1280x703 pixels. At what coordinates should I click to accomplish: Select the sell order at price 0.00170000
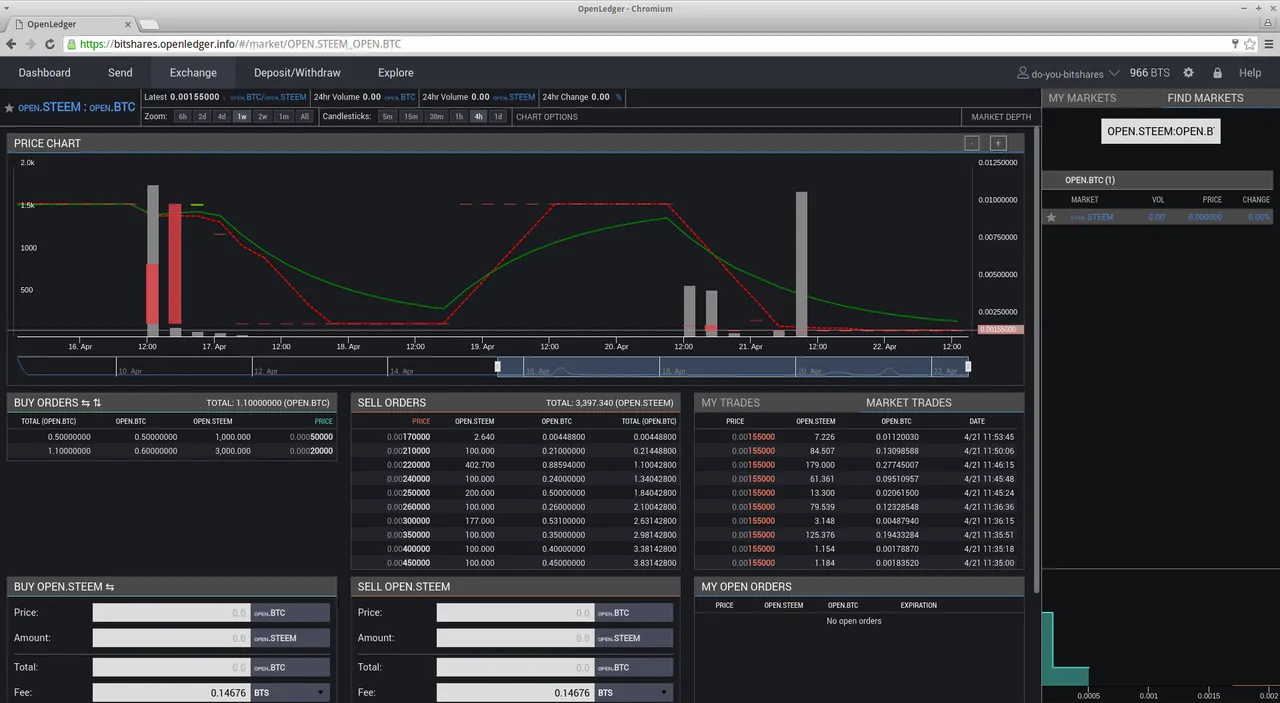coord(516,437)
